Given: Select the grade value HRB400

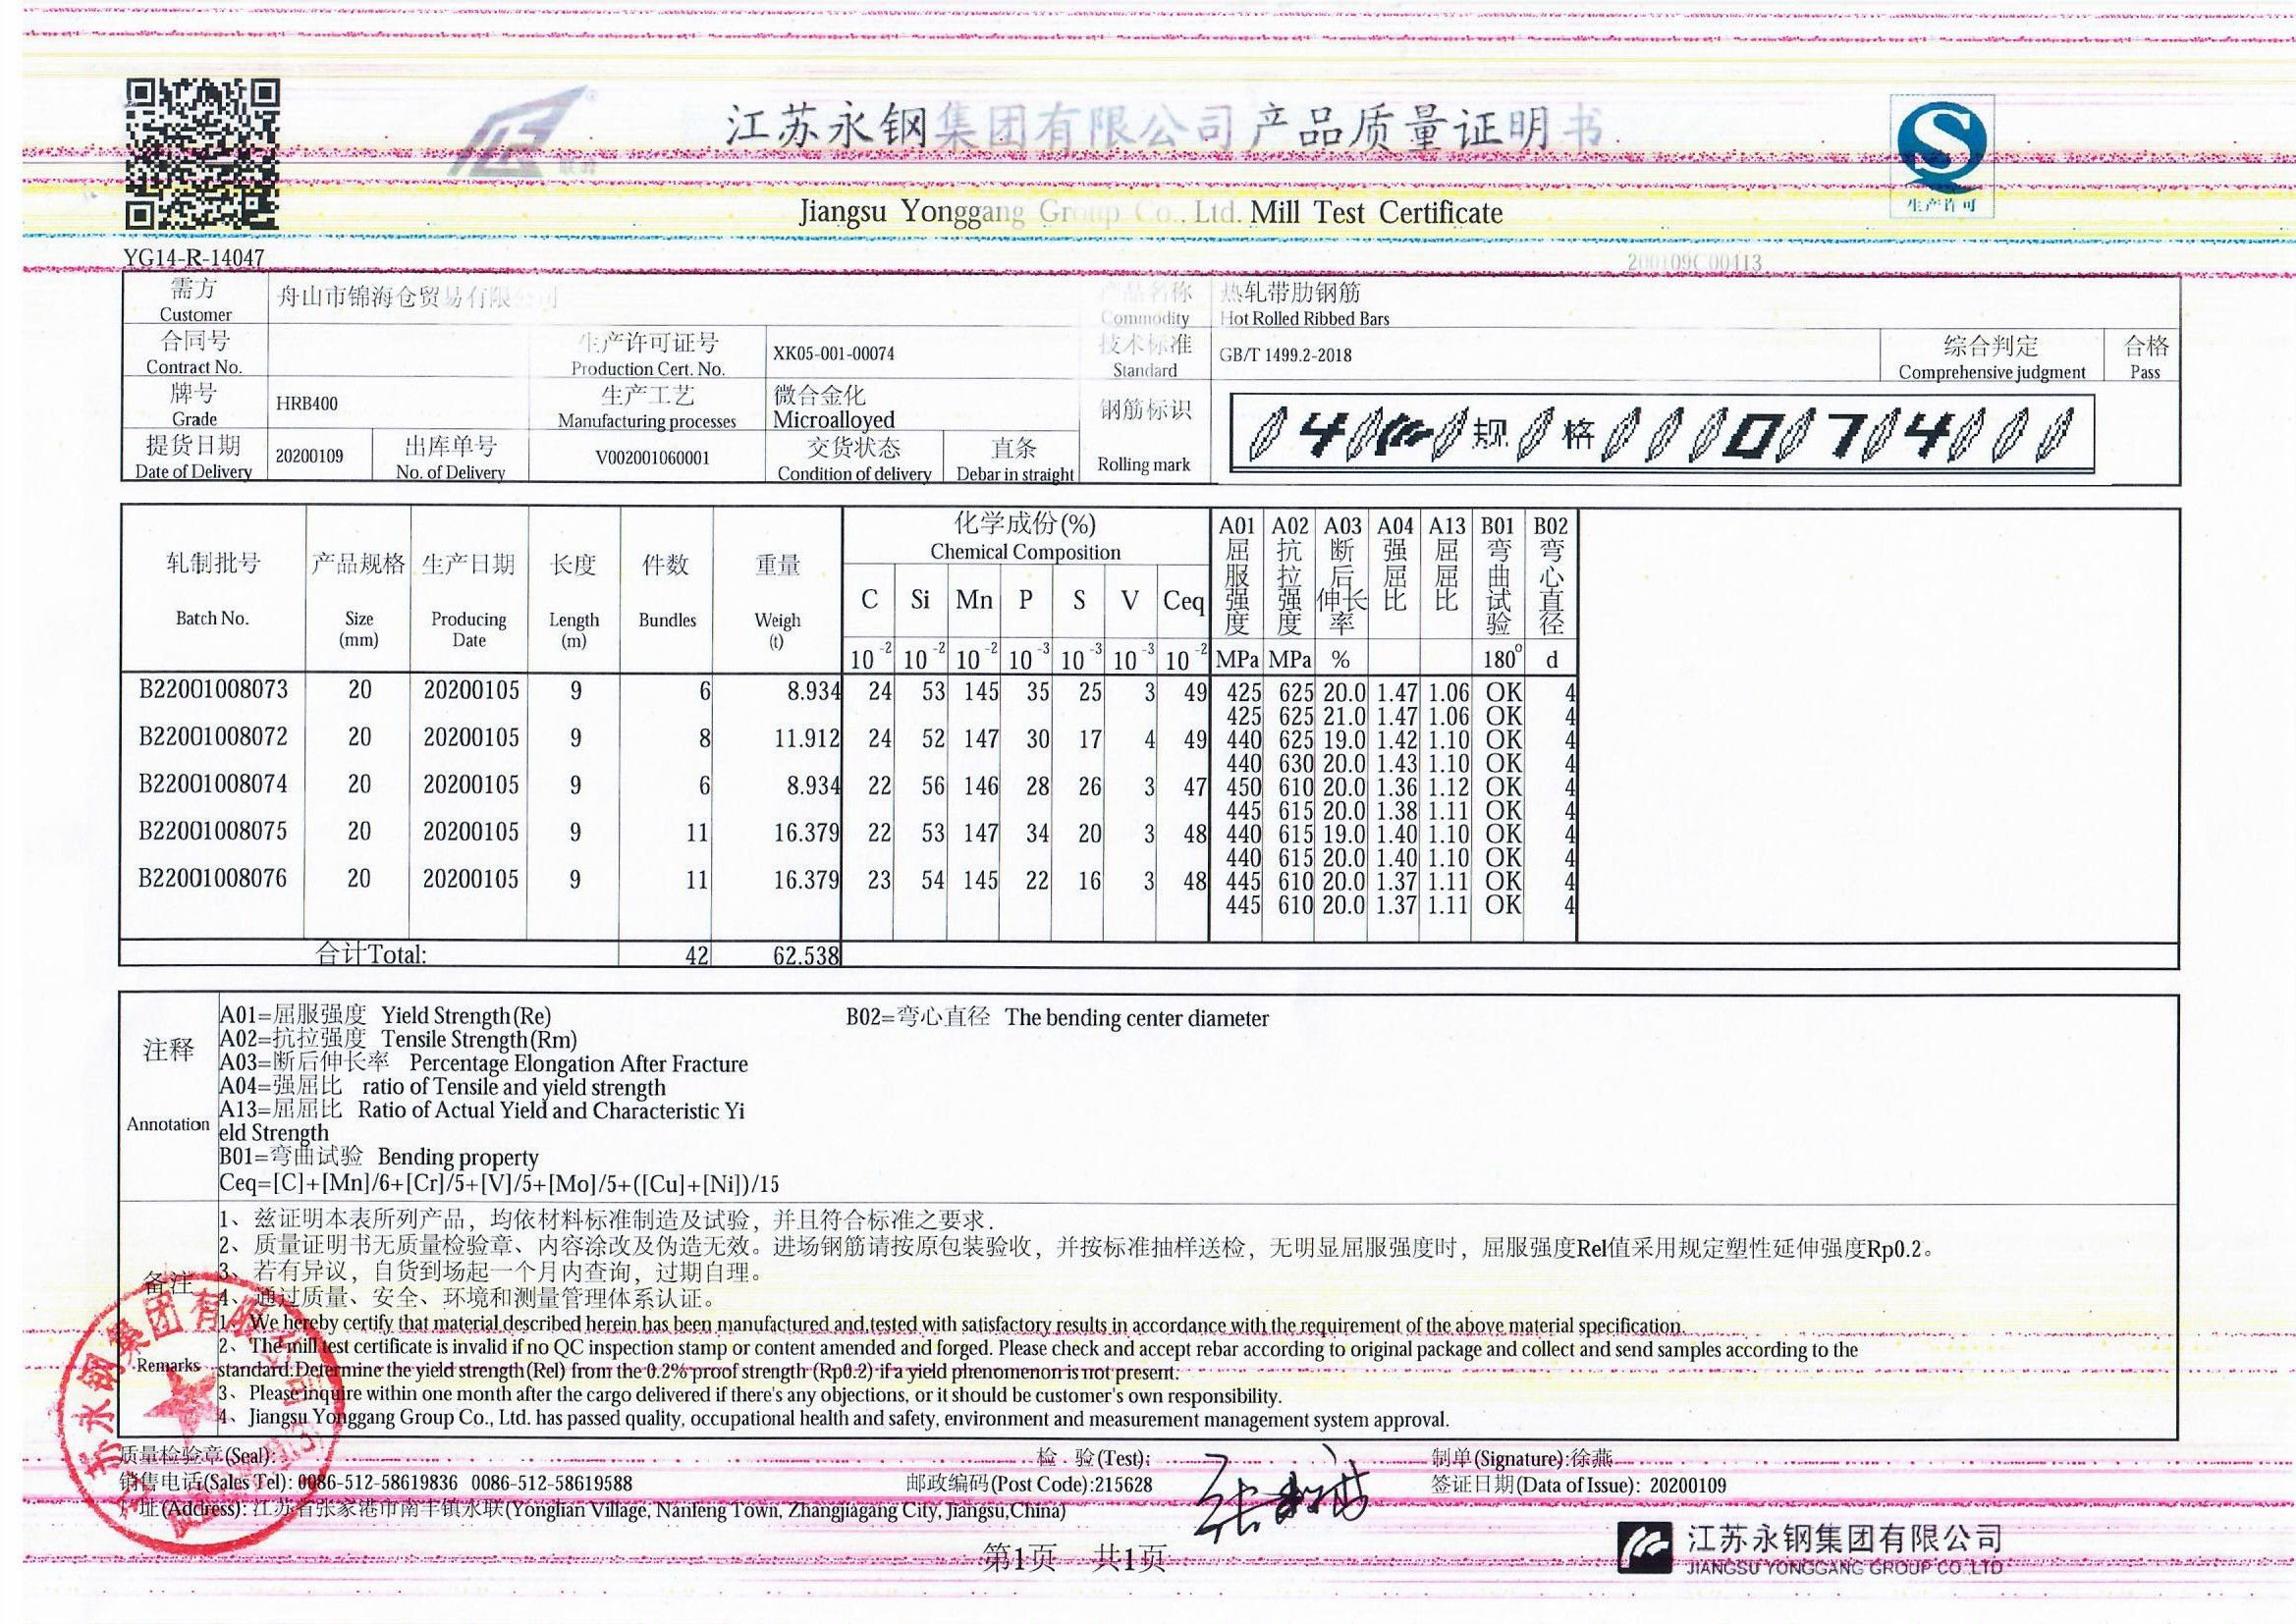Looking at the screenshot, I should tap(307, 404).
